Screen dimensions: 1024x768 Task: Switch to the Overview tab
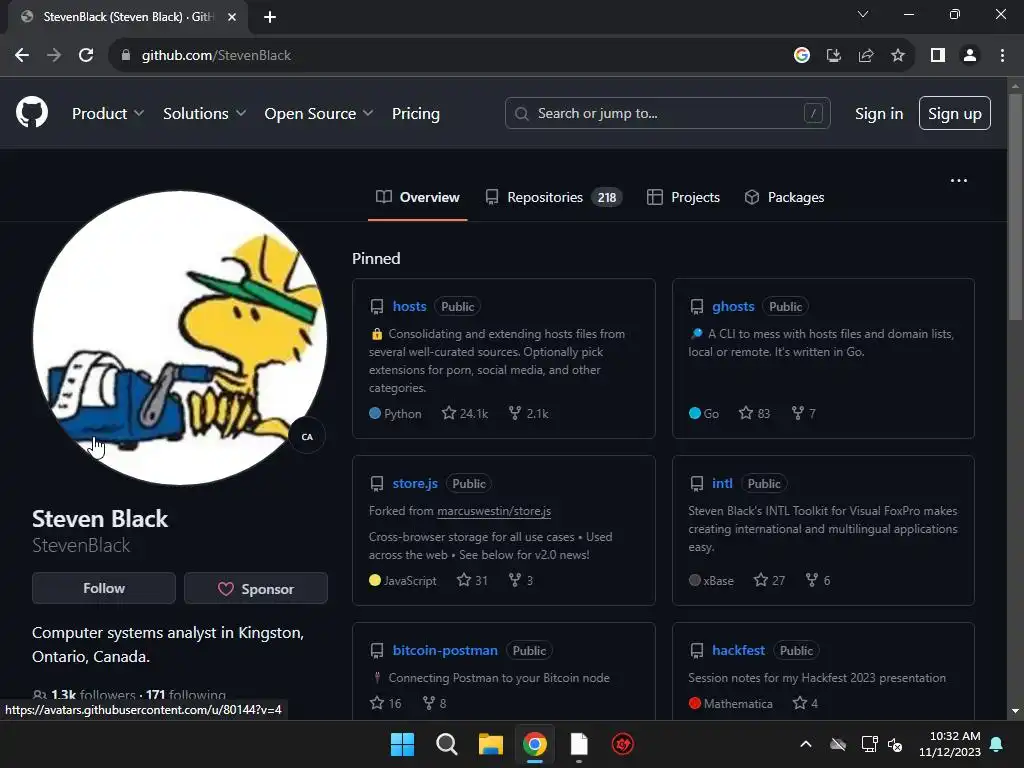tap(418, 197)
